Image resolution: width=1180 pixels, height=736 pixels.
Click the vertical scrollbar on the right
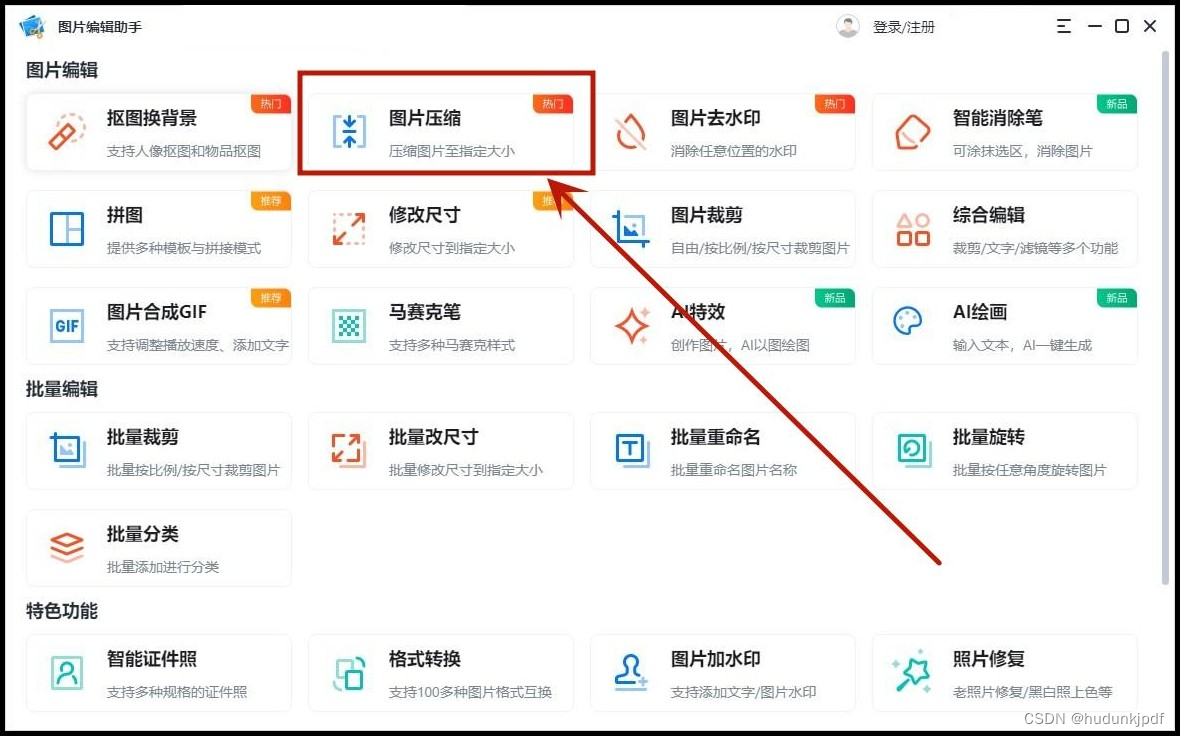point(1165,320)
